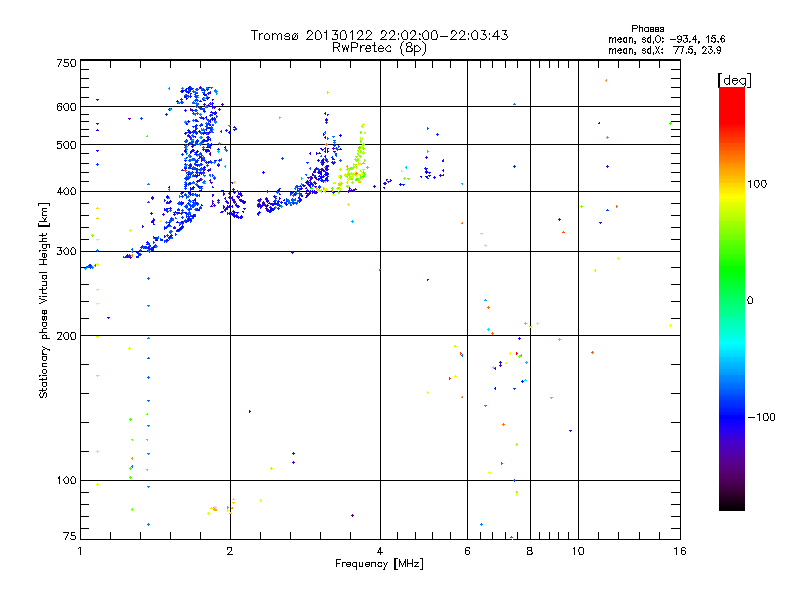Click the y-axis label '200'
800x600 pixels.
(x=66, y=336)
